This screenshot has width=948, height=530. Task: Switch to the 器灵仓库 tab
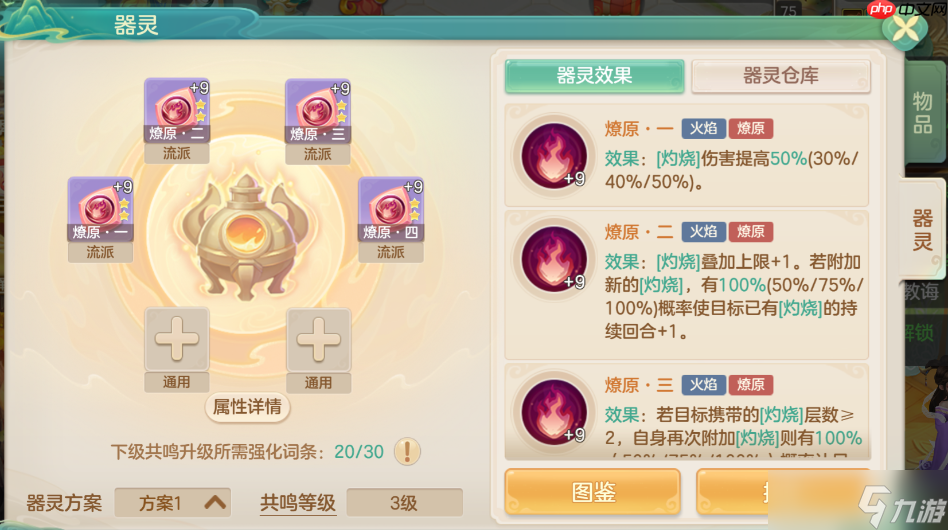coord(781,76)
